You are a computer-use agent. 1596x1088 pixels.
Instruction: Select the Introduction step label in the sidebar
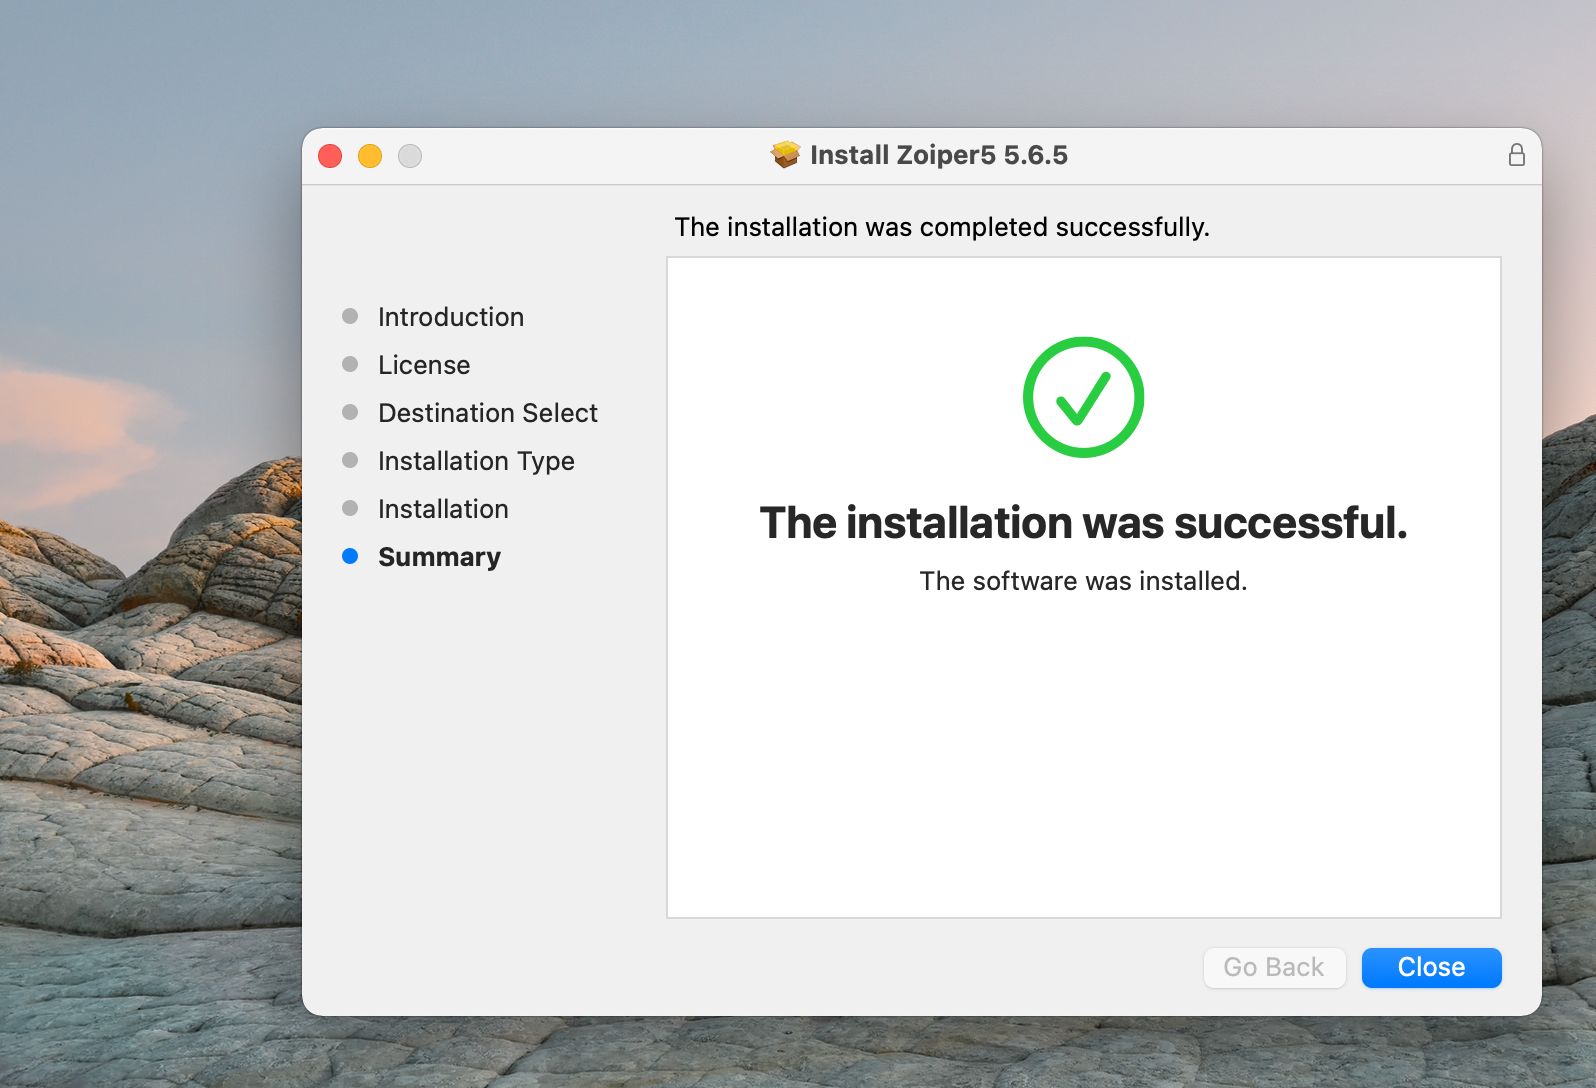pyautogui.click(x=450, y=317)
